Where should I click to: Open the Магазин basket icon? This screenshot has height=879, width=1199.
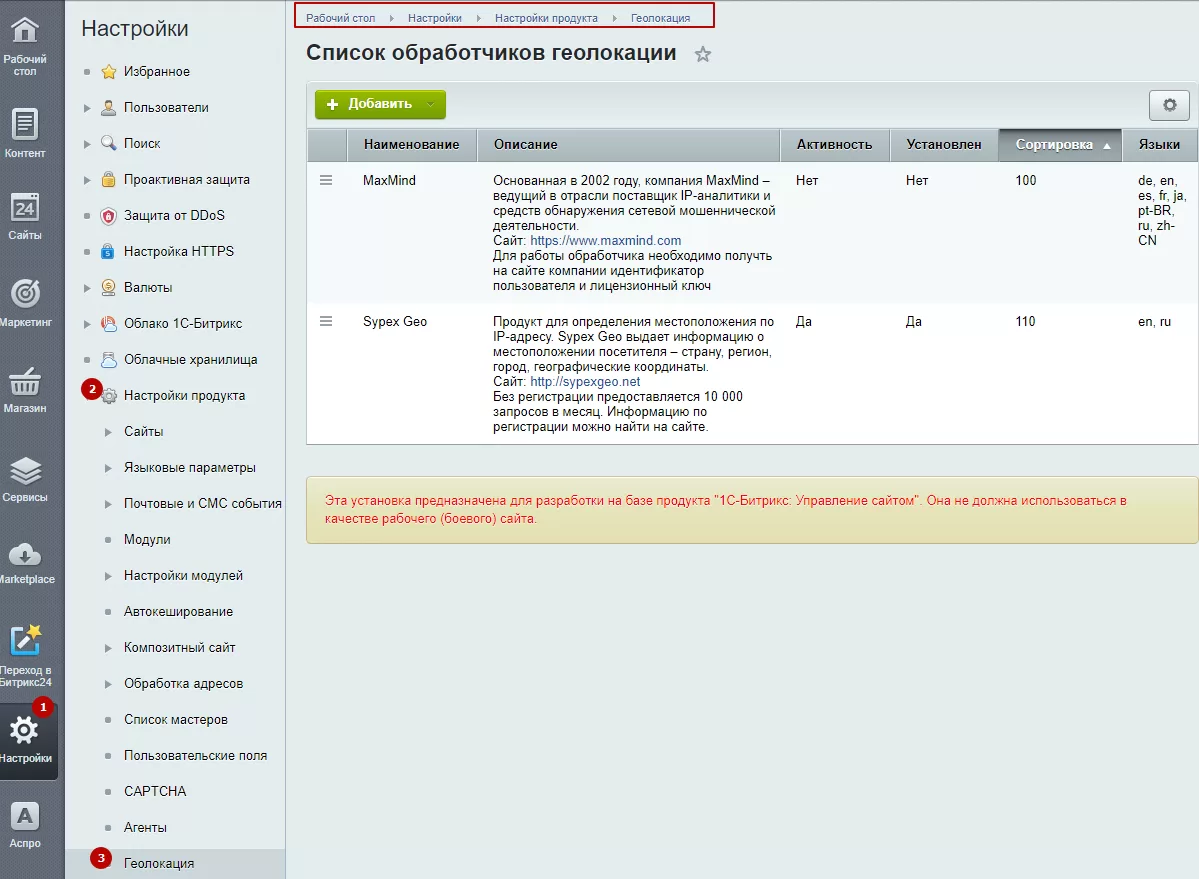[24, 381]
